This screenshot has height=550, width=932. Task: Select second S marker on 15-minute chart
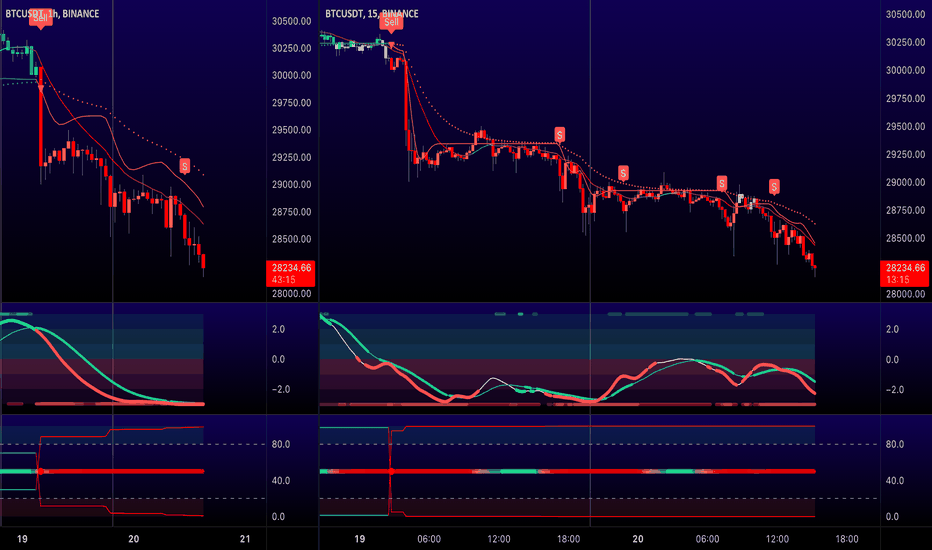point(623,173)
